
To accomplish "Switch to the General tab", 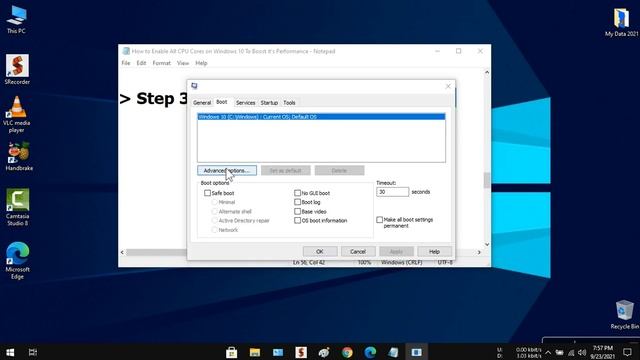I will (202, 103).
